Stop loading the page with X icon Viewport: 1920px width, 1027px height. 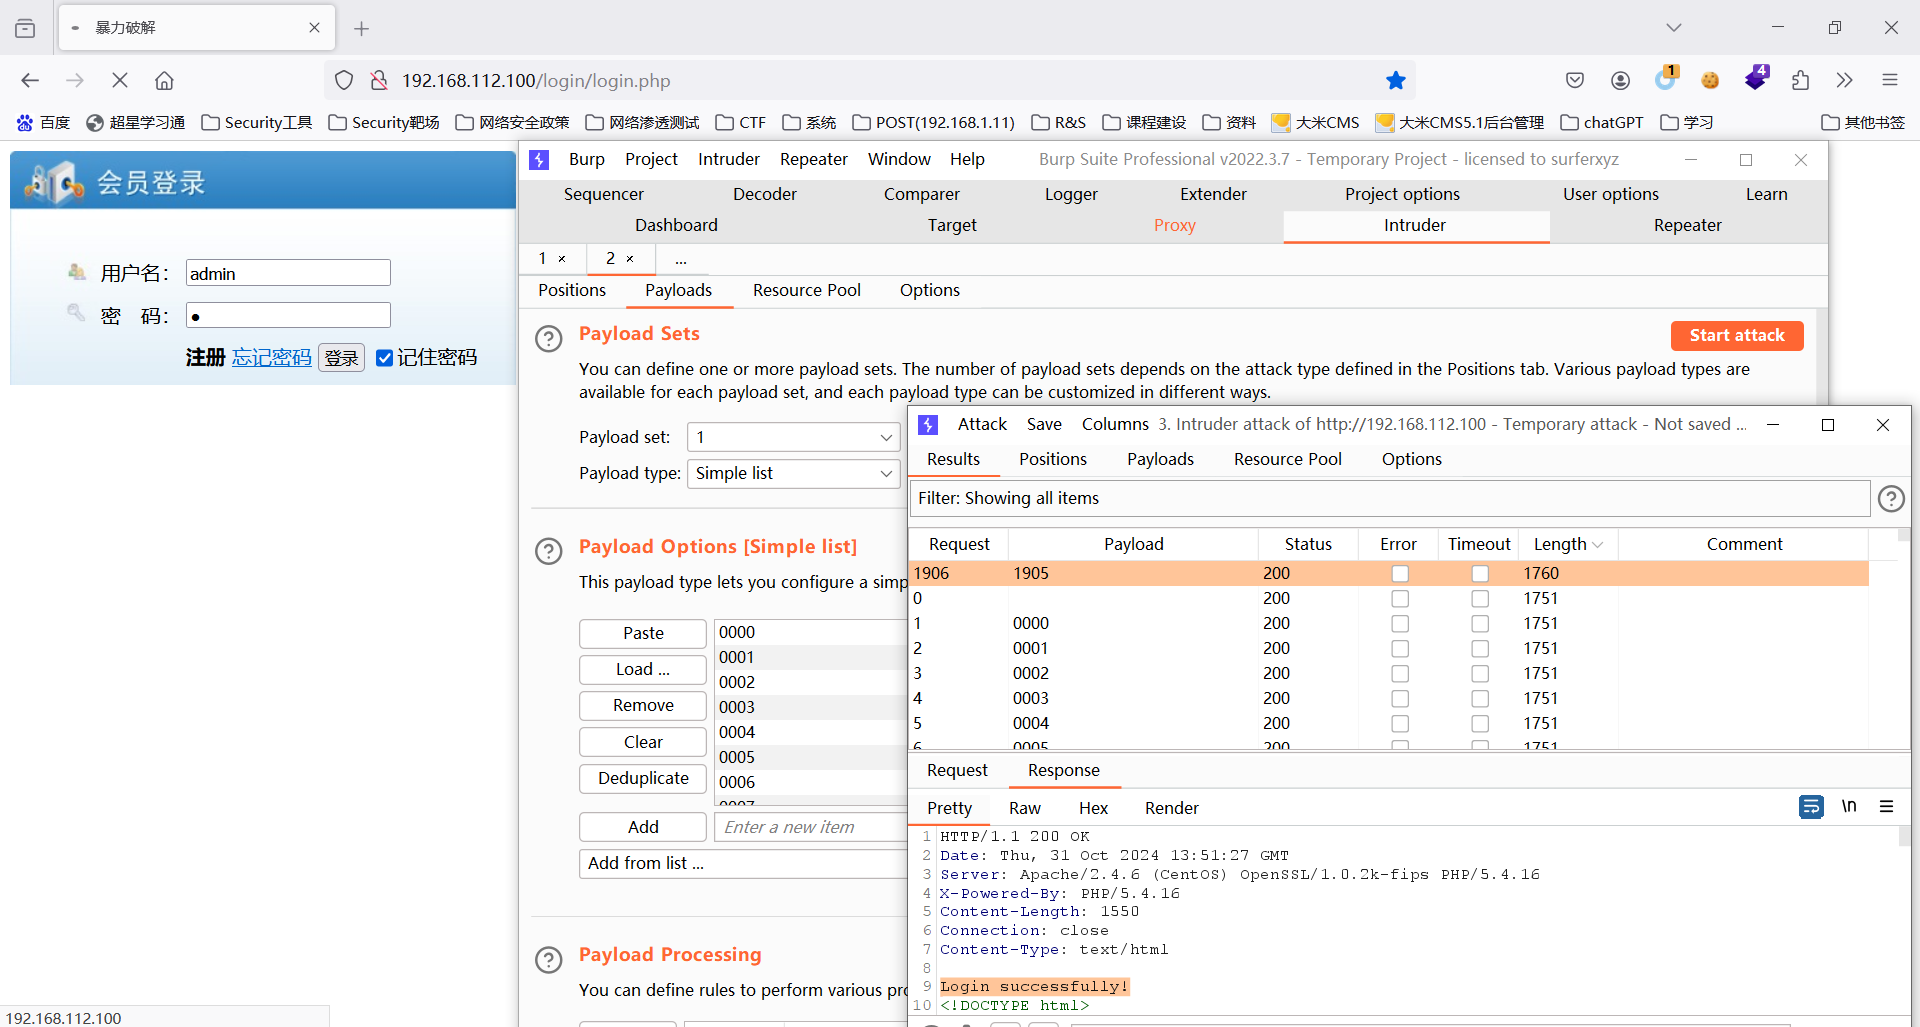click(x=120, y=81)
